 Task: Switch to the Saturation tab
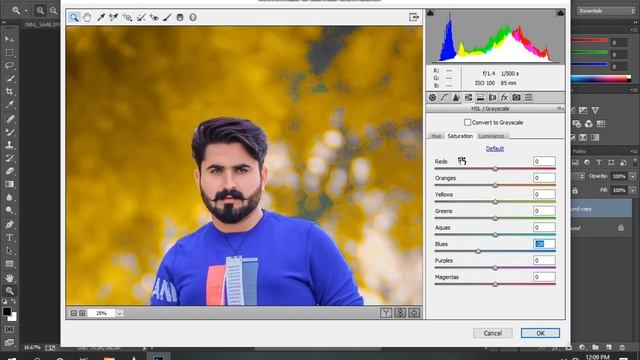pyautogui.click(x=460, y=136)
